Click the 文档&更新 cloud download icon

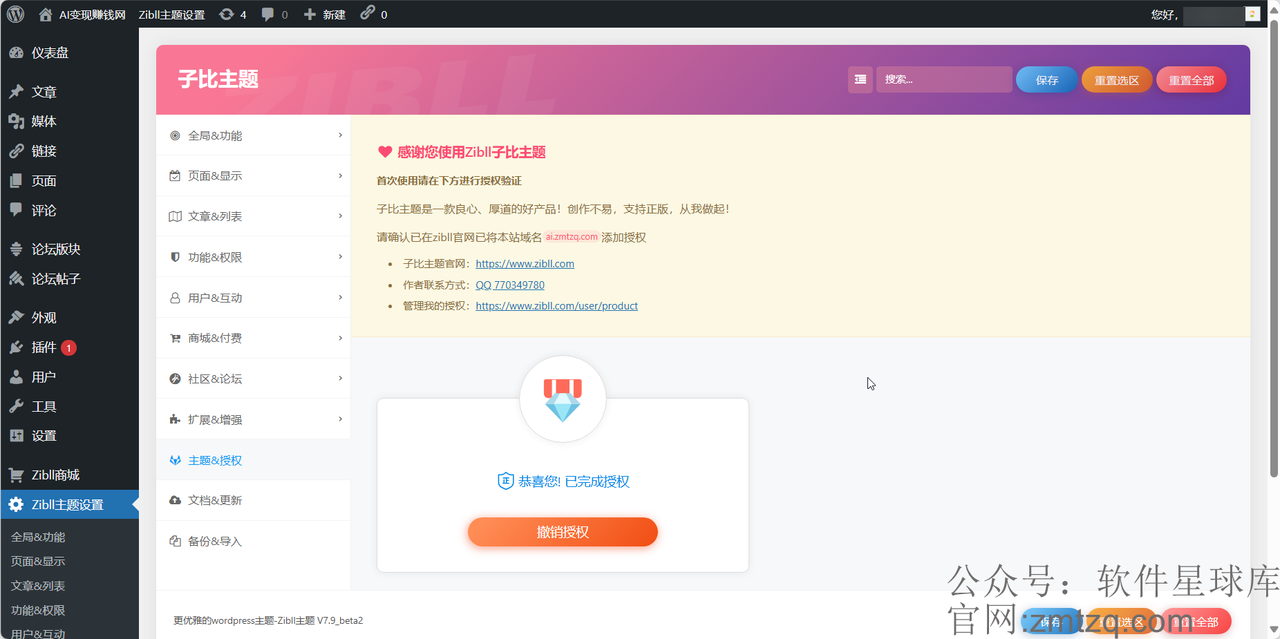[x=176, y=500]
